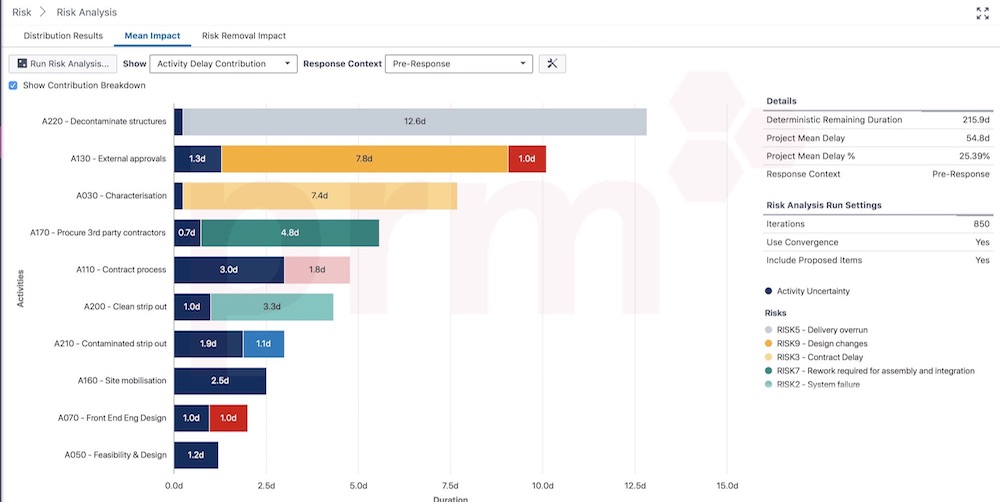Click the Activity Uncertainty legend dot
The height and width of the screenshot is (502, 1000).
click(x=768, y=291)
